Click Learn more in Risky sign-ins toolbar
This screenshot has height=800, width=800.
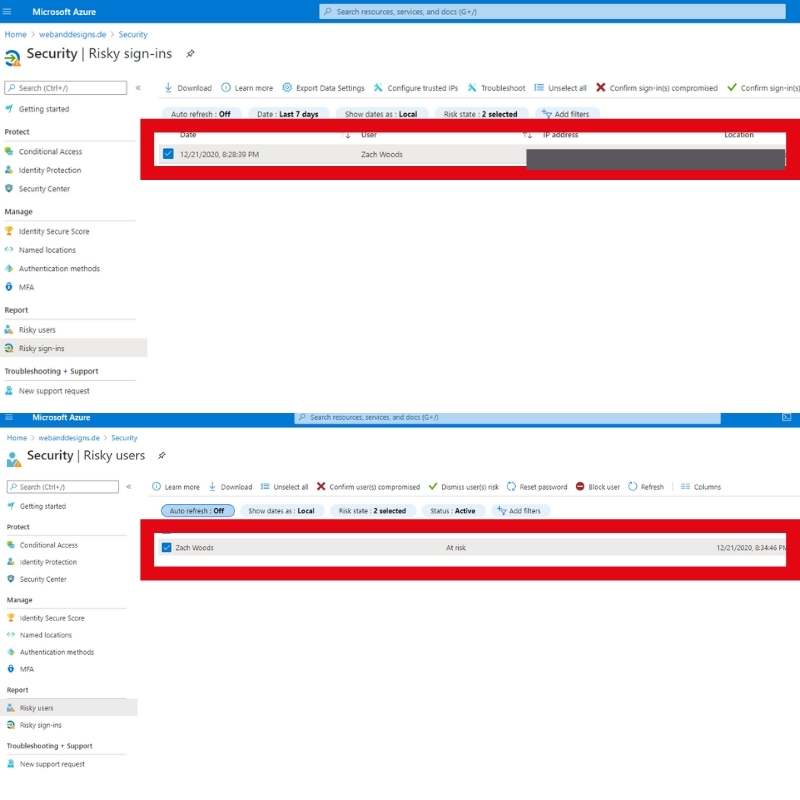point(247,88)
